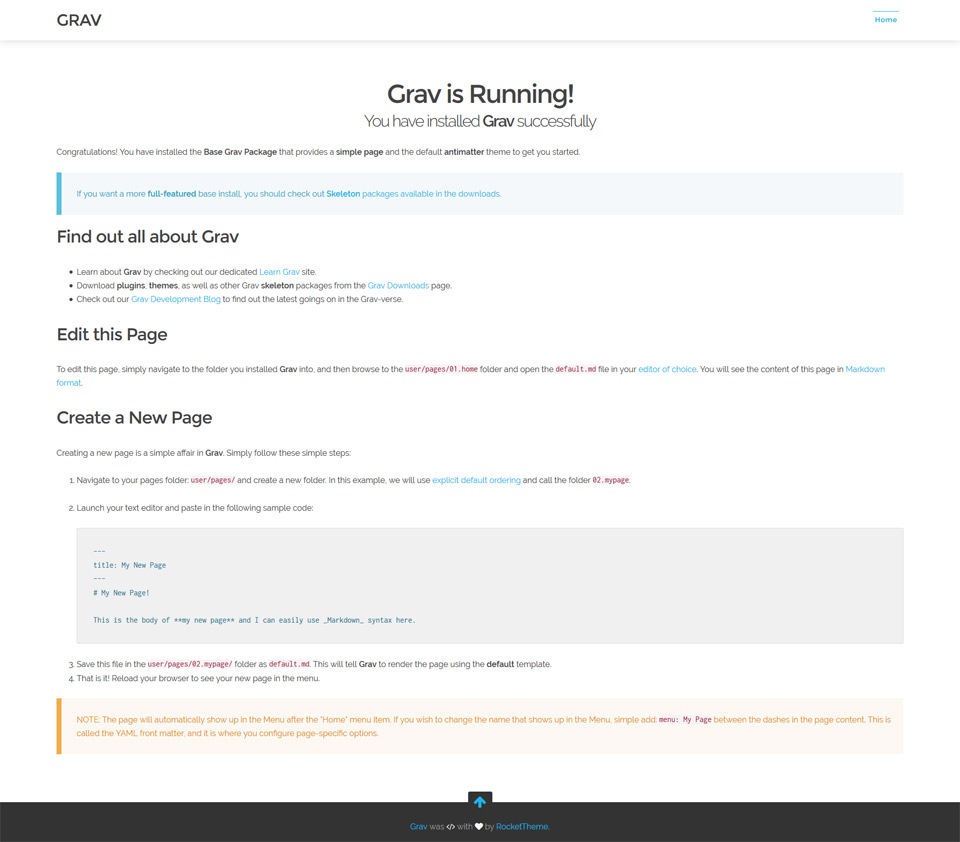960x842 pixels.
Task: Click 'title: My New Page' code line
Action: click(x=129, y=565)
